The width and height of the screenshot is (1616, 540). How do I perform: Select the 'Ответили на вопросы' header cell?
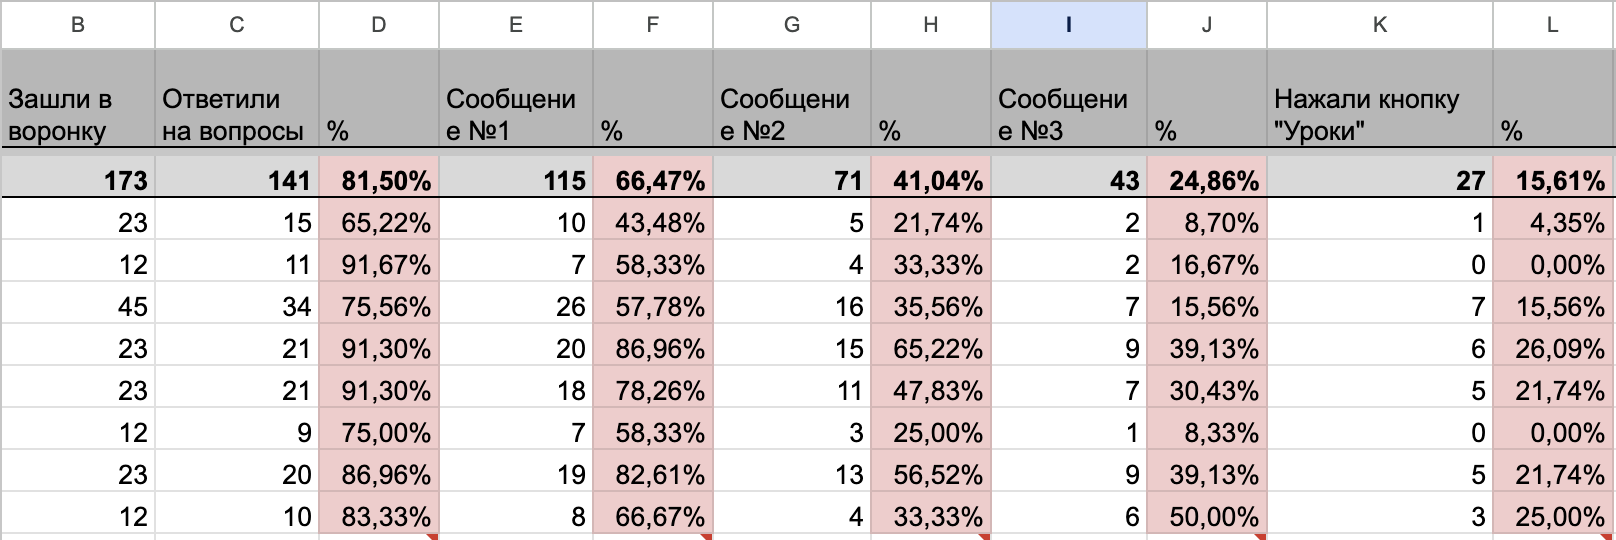point(237,102)
